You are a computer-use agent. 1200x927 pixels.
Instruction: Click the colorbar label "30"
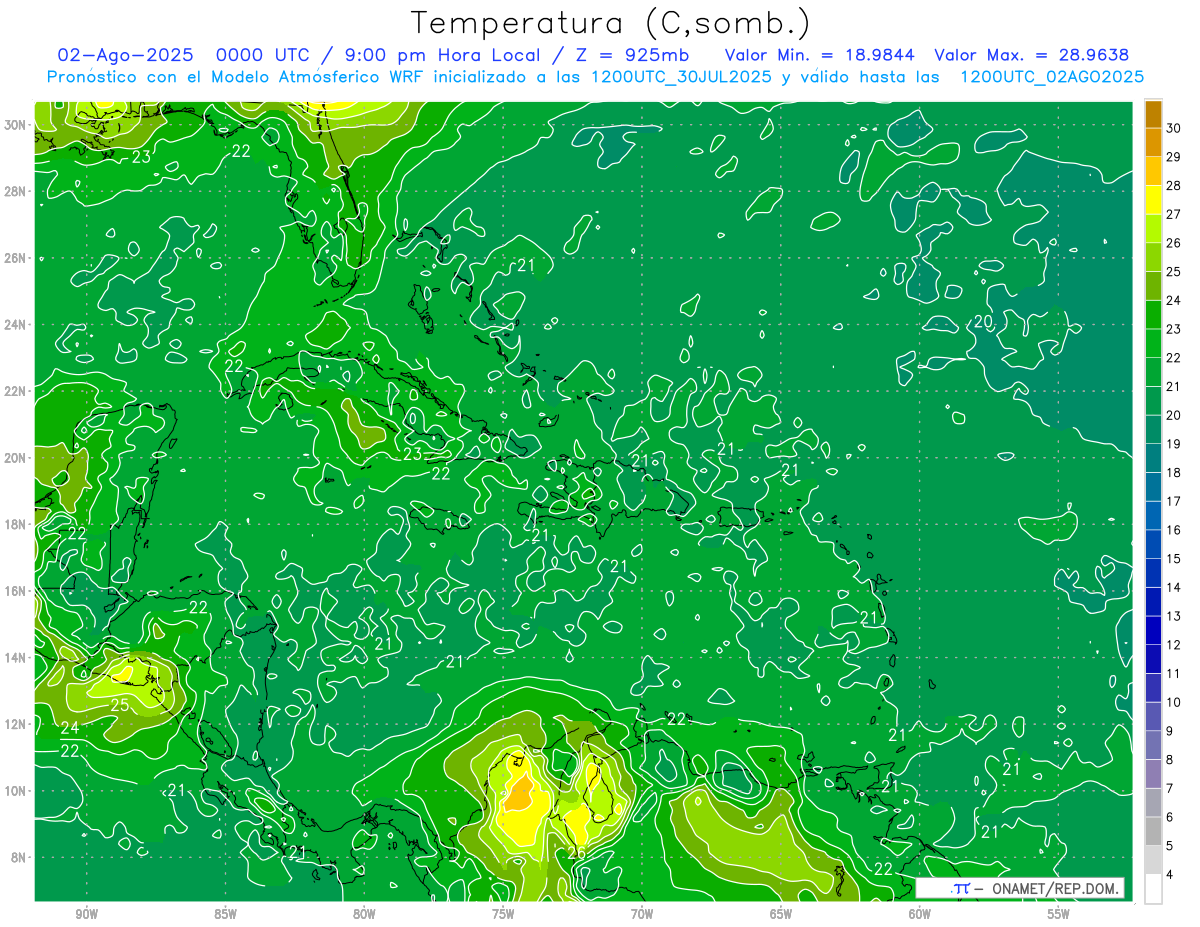[x=1173, y=128]
